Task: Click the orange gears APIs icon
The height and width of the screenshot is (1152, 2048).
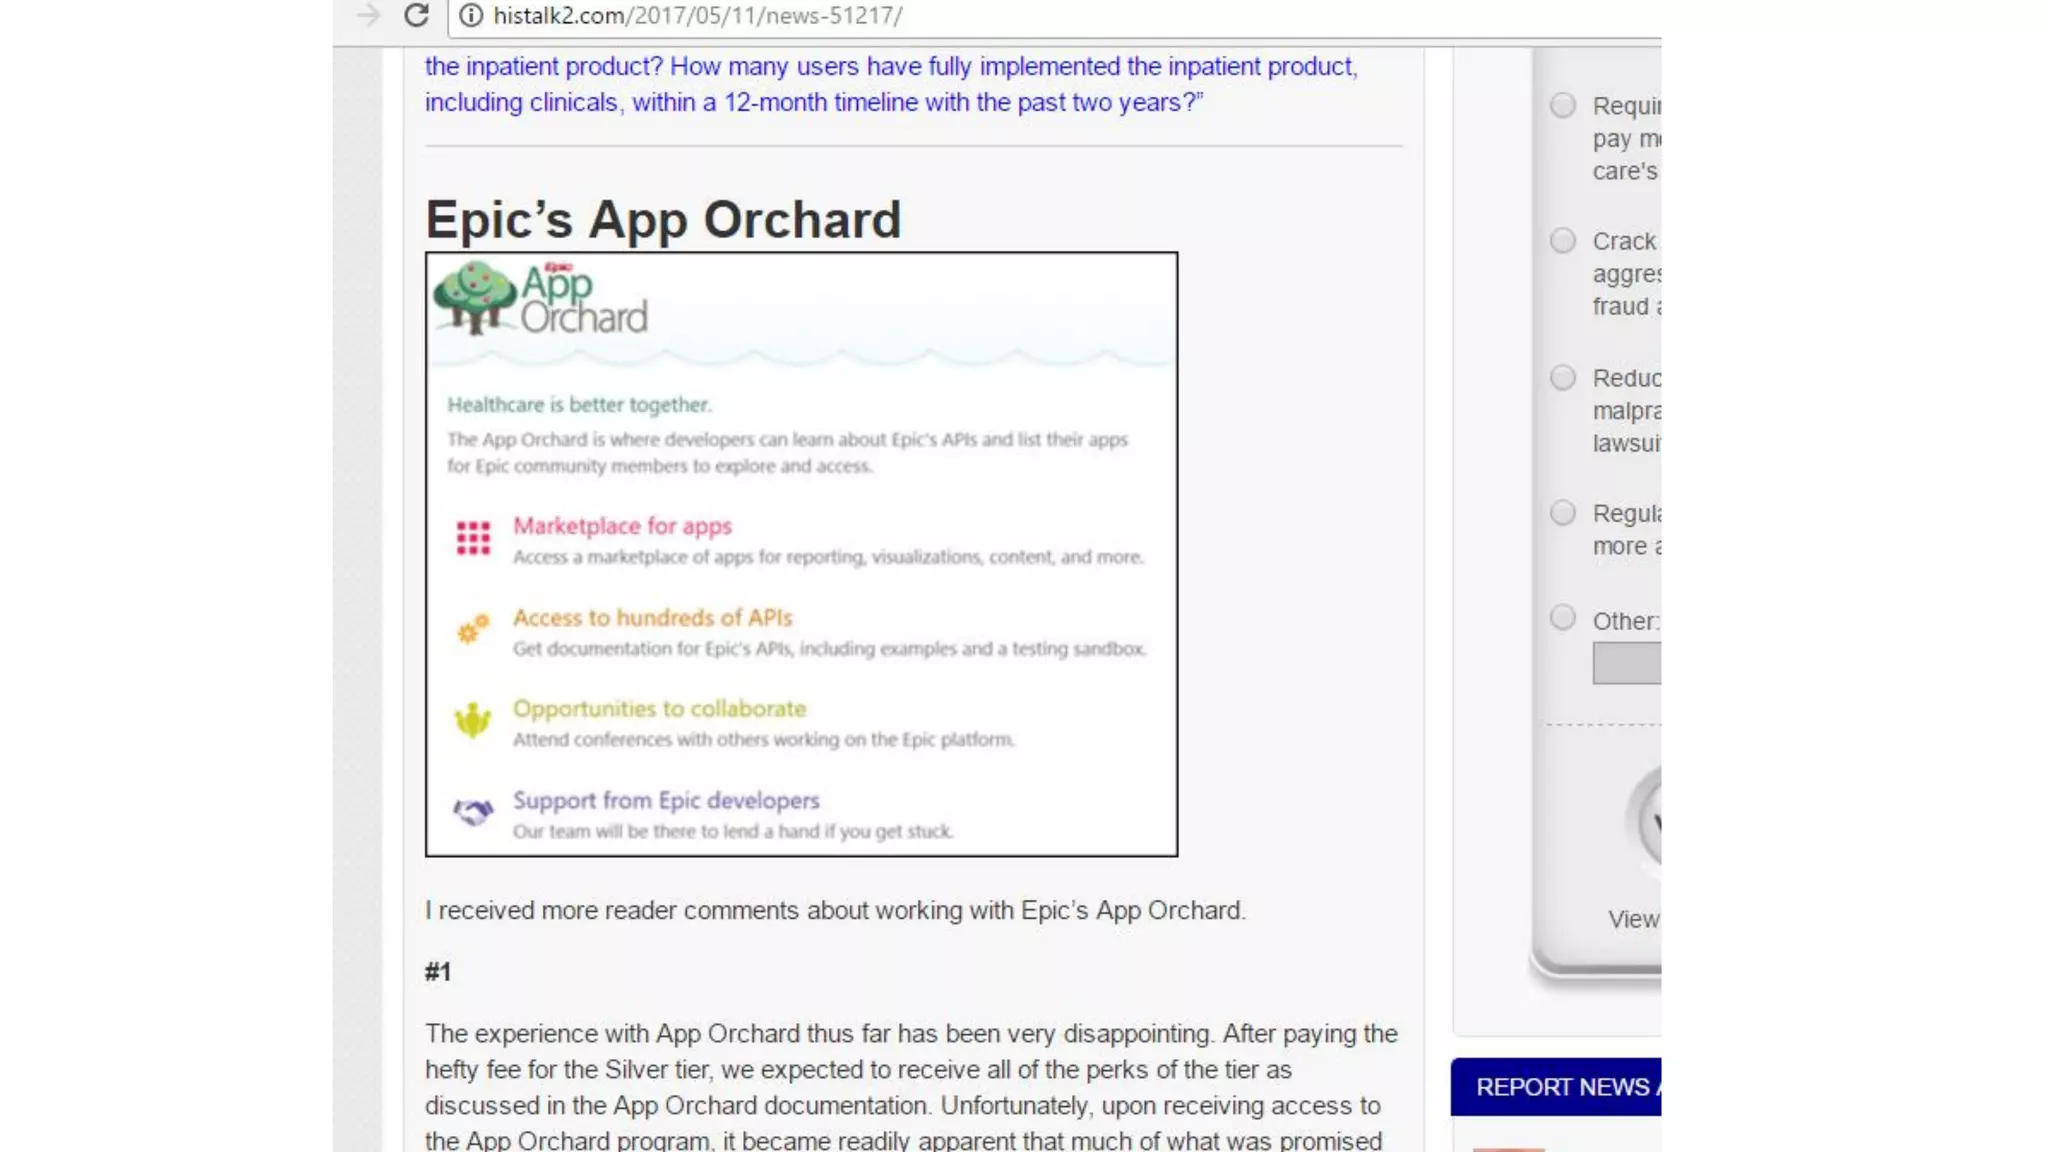Action: tap(473, 629)
